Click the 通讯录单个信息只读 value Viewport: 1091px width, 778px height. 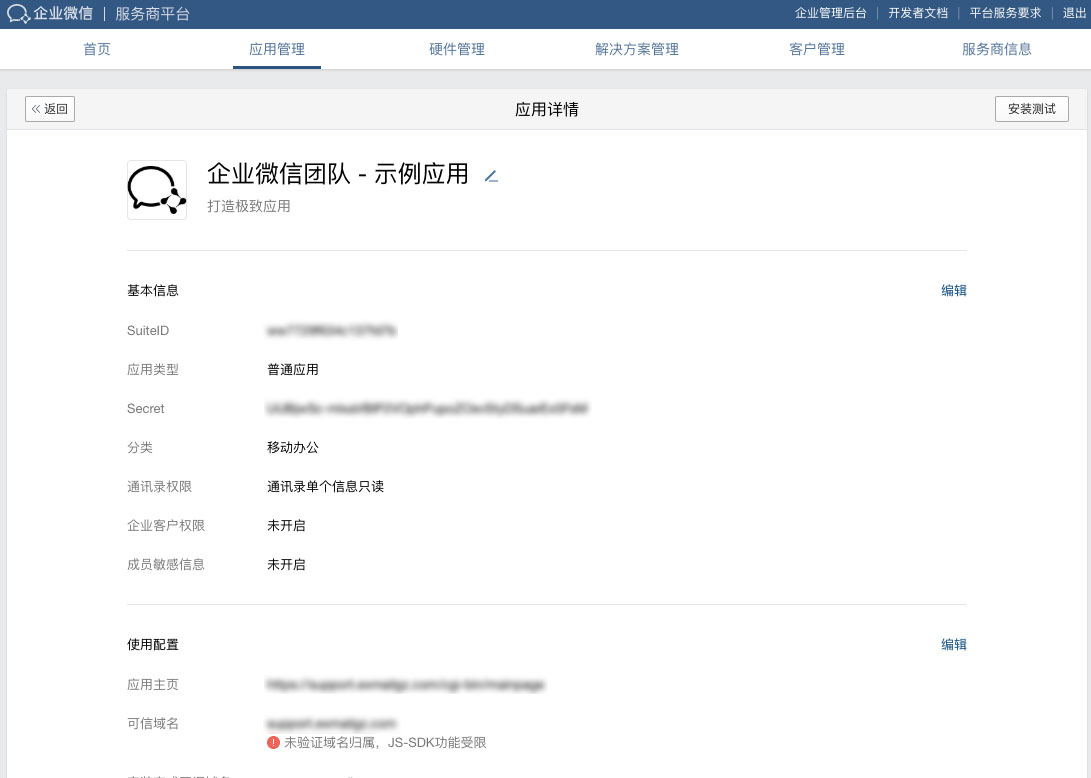[326, 486]
